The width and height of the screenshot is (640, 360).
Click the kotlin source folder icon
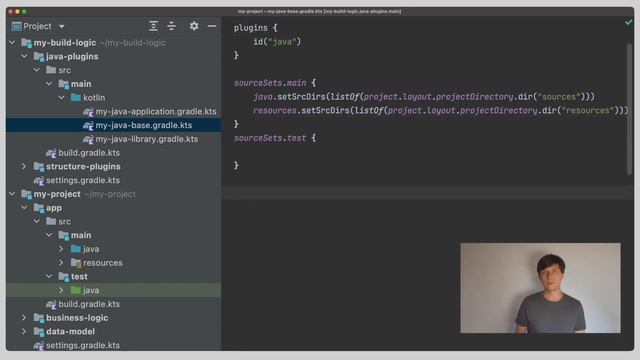76,98
